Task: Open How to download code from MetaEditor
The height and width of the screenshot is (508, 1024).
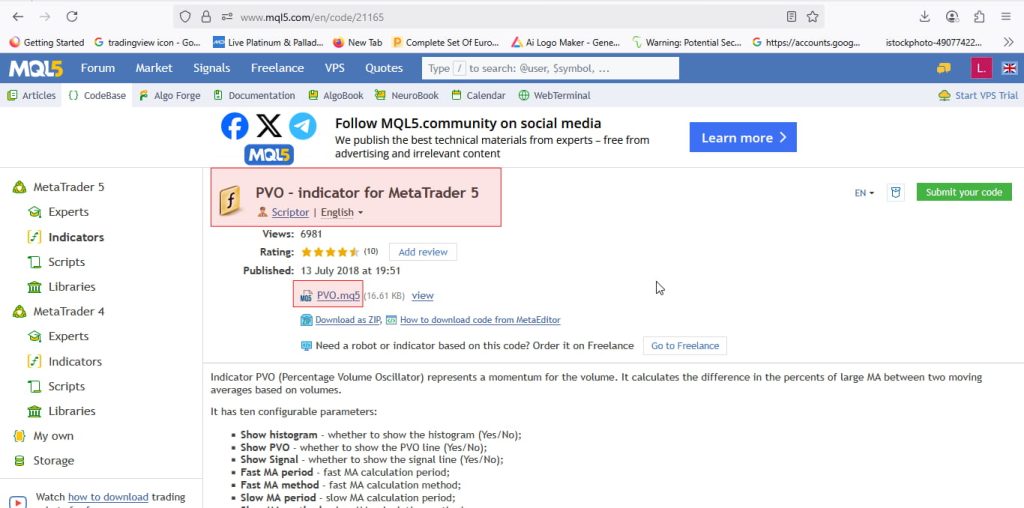Action: pyautogui.click(x=480, y=320)
